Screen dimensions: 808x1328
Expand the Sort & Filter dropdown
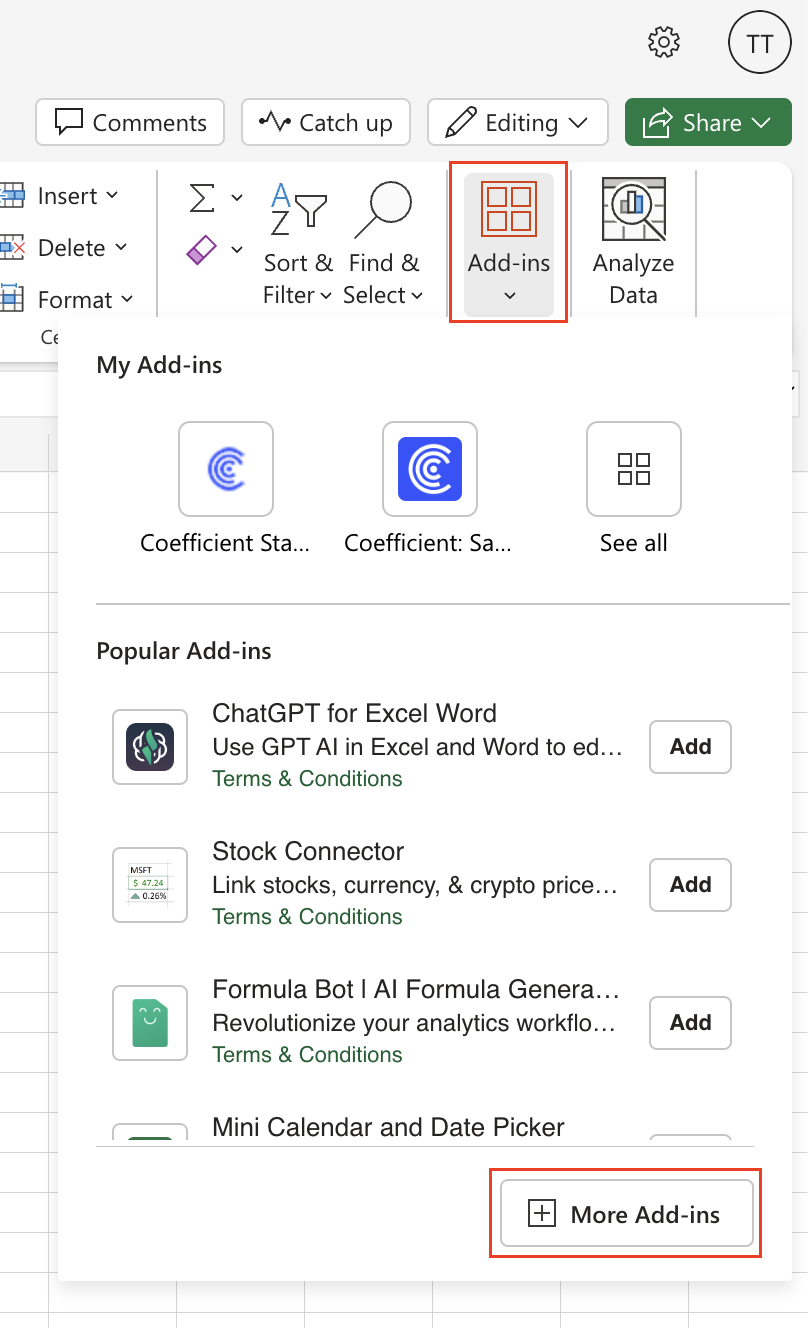pos(298,243)
